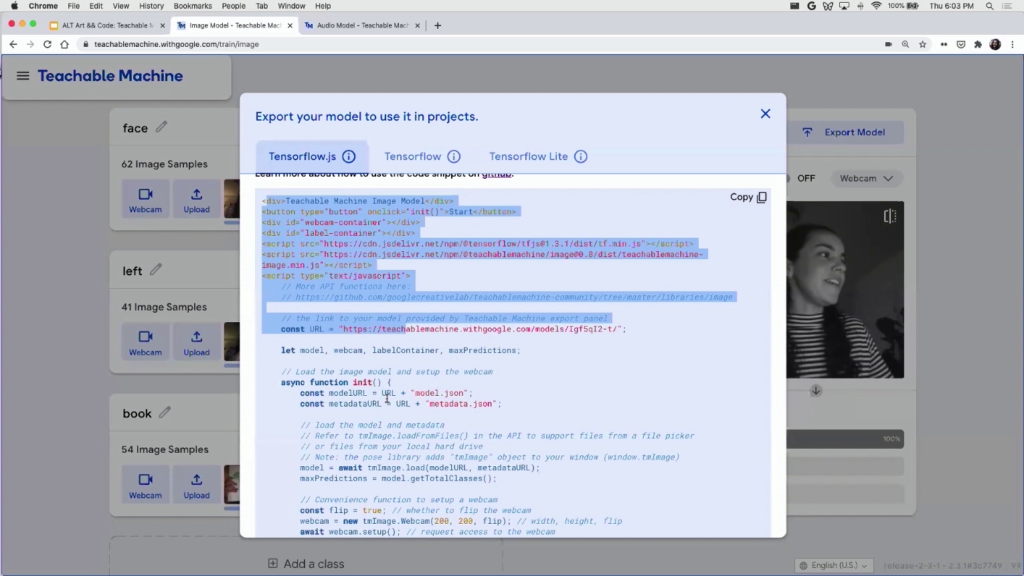Click the Export Model button
1024x576 pixels.
coord(845,132)
